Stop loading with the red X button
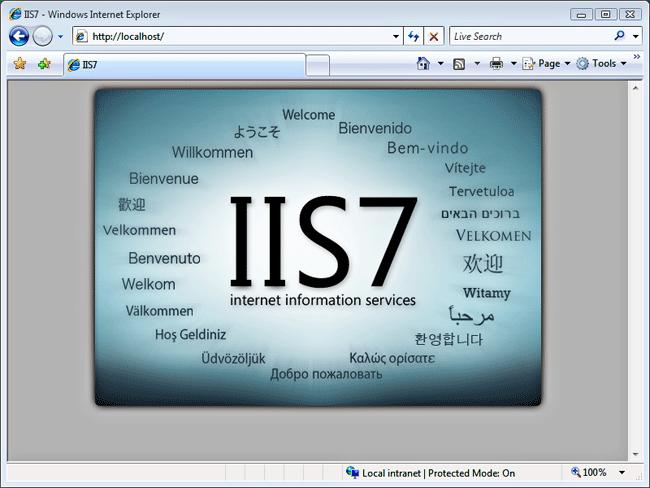Viewport: 650px width, 488px height. (x=434, y=36)
